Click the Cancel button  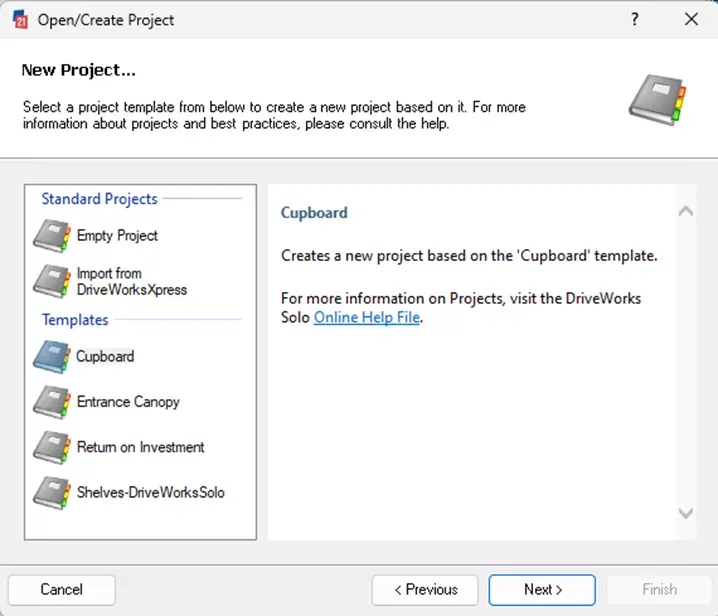click(62, 590)
